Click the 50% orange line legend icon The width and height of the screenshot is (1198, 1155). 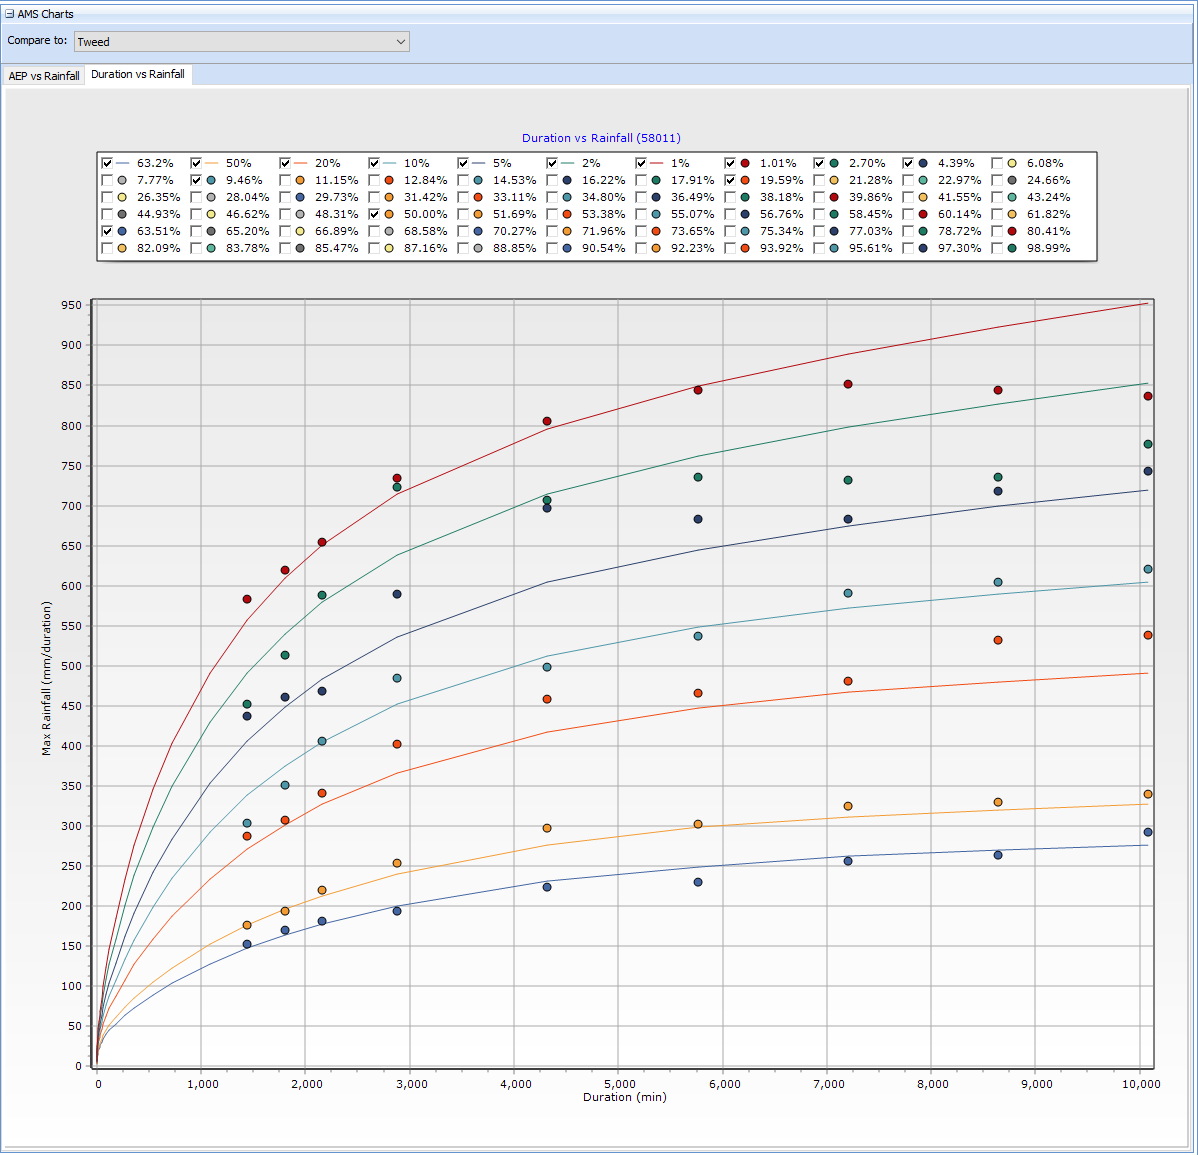(211, 163)
